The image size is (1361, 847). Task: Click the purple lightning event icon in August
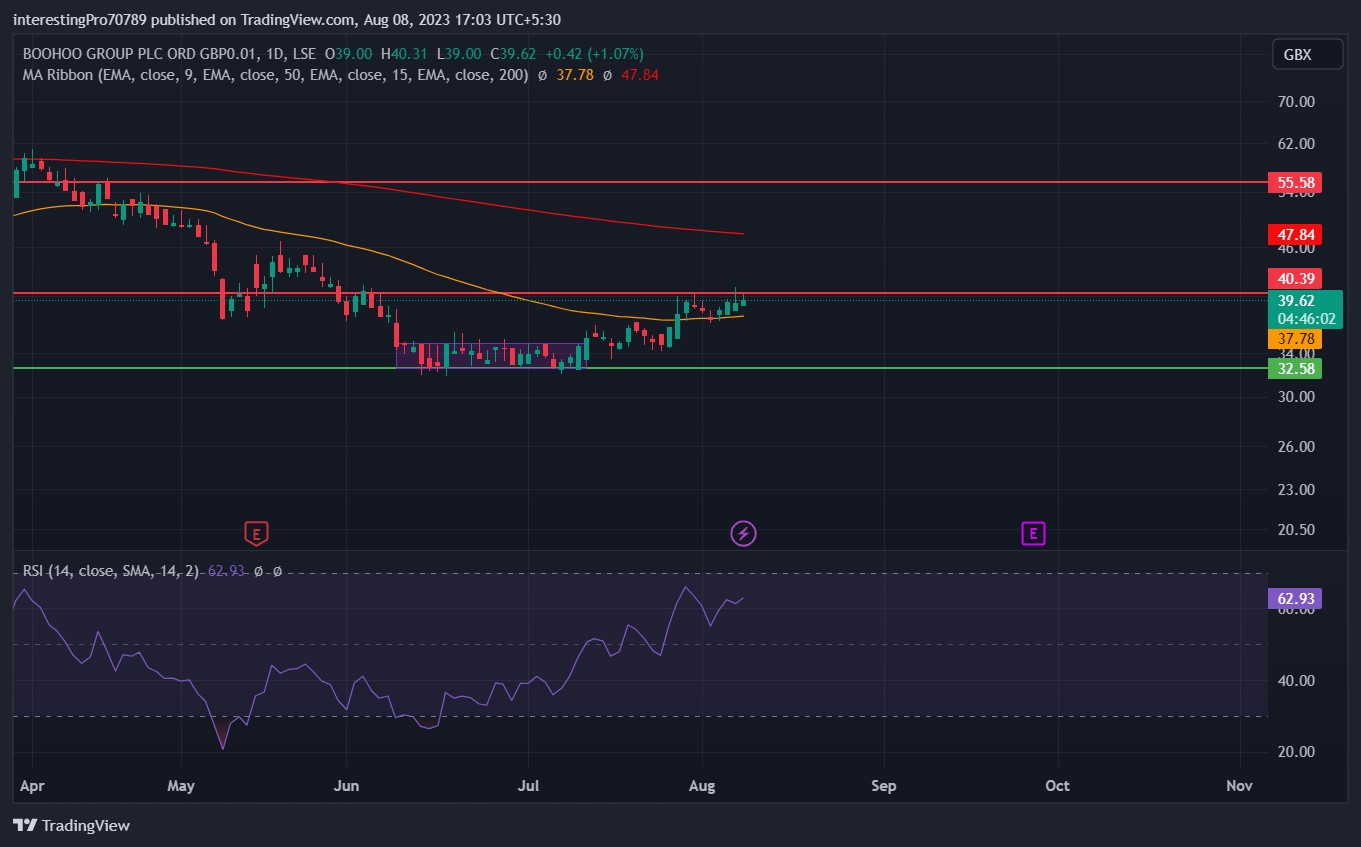[x=743, y=533]
